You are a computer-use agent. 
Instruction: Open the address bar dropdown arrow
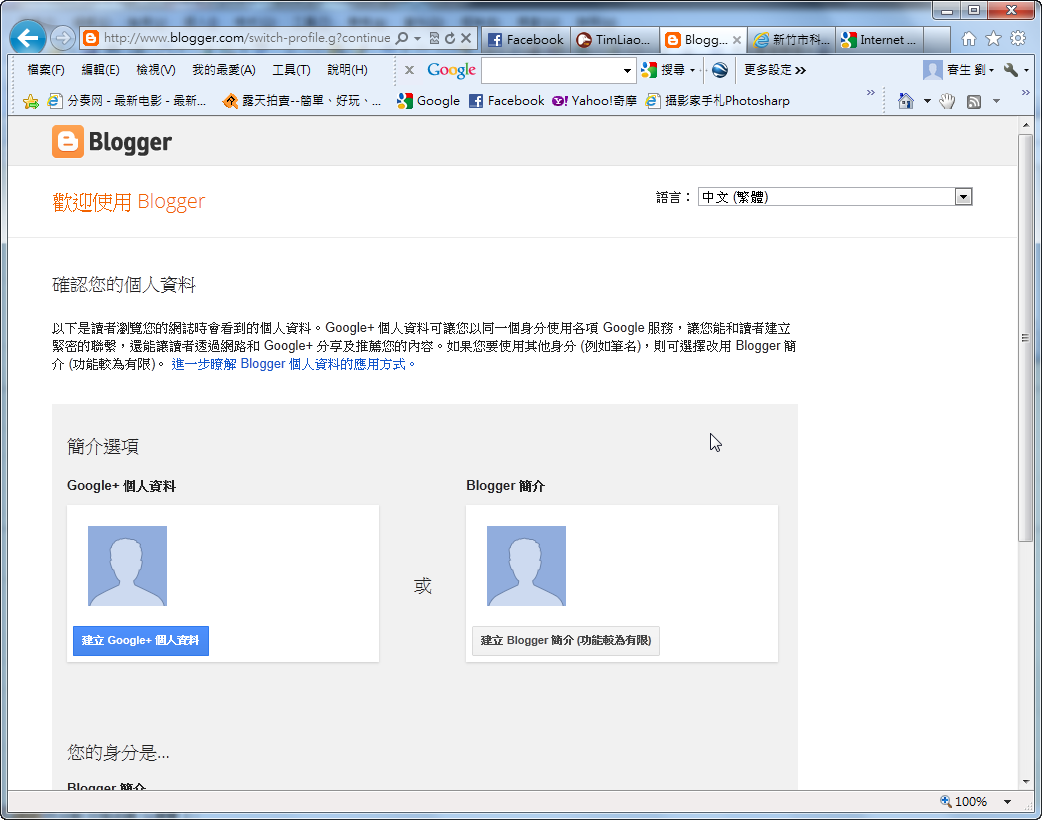[417, 39]
